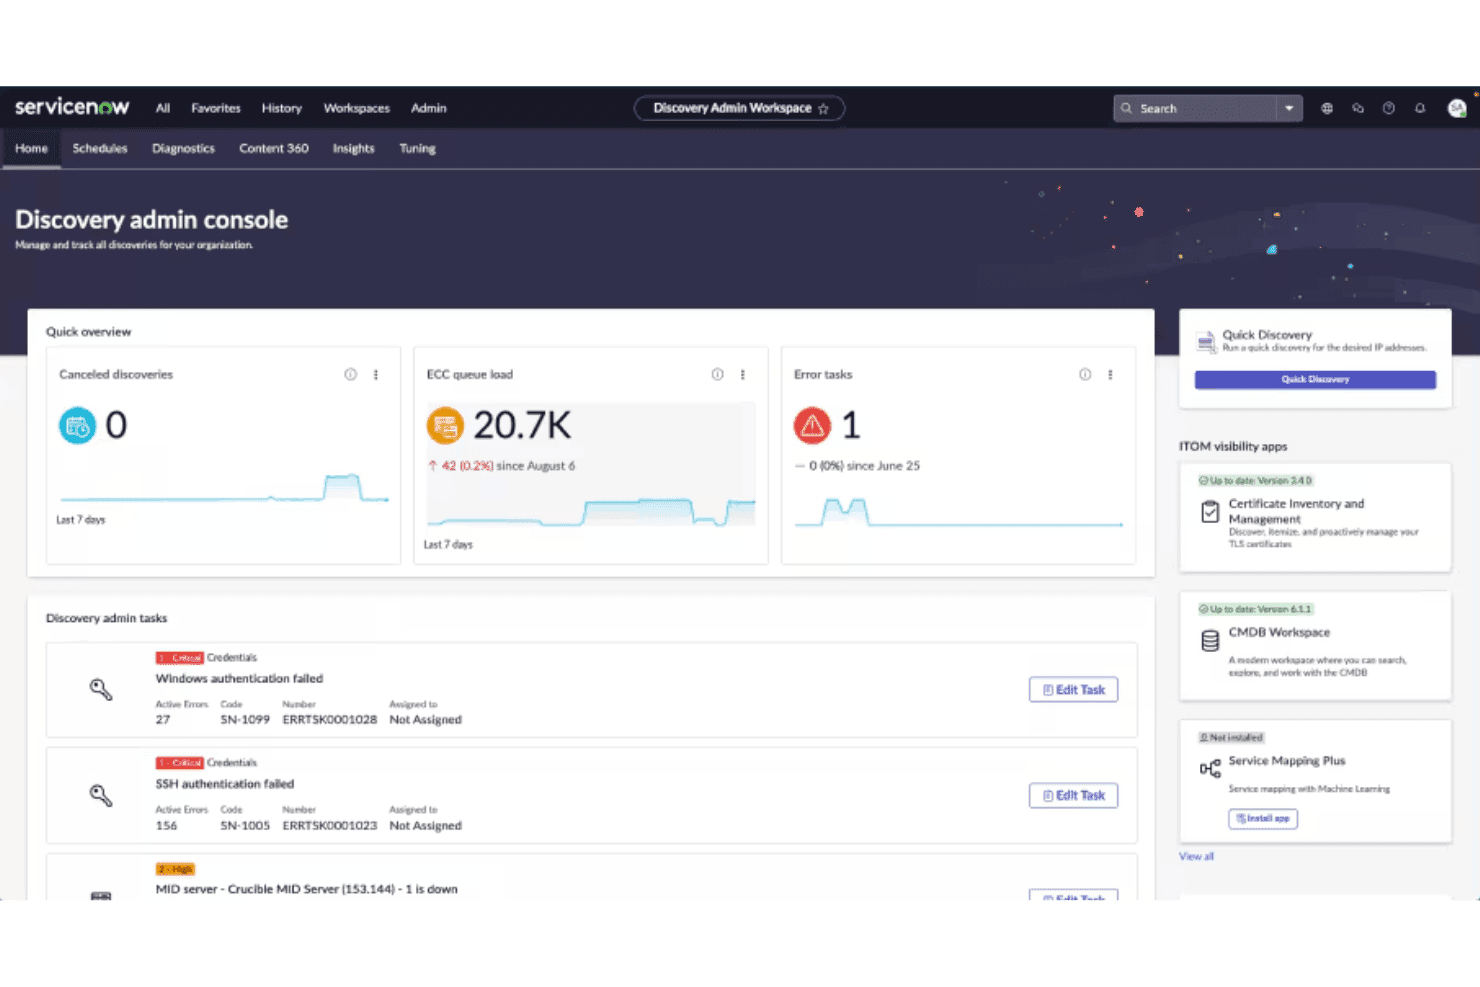Click the orange ECC queue load icon
Screen dimensions: 1480x987
click(445, 426)
